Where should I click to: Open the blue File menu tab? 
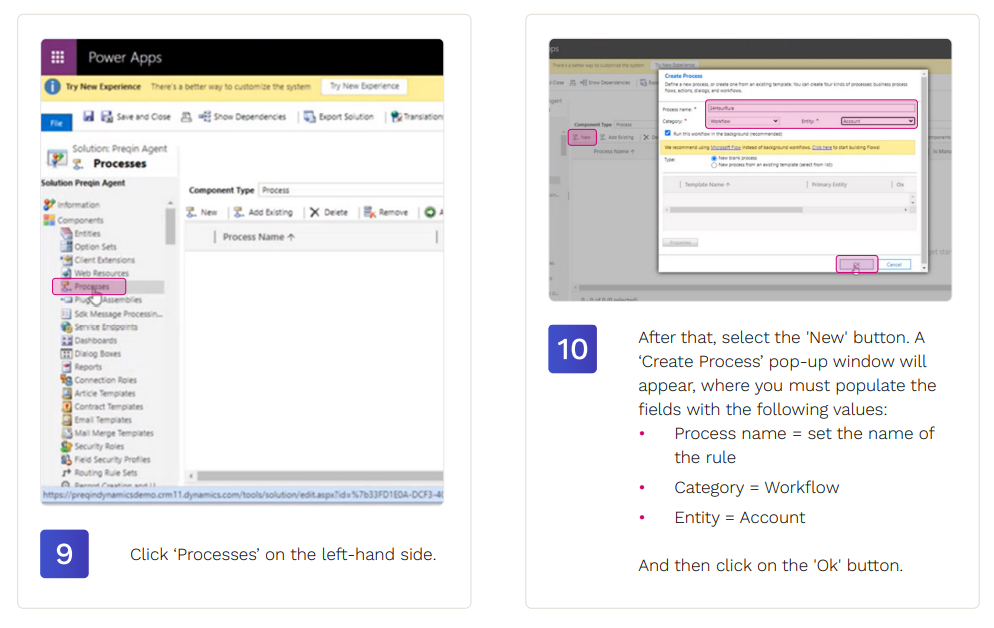(x=56, y=123)
